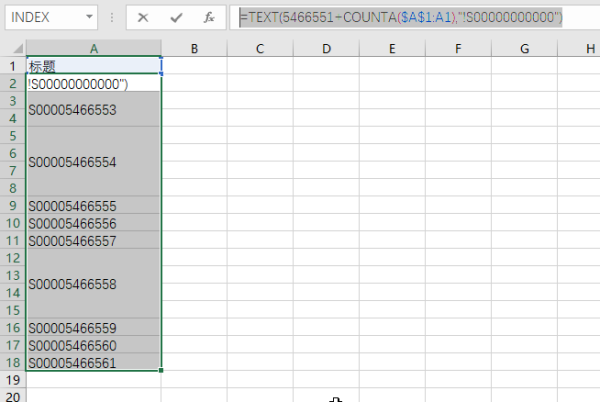
Task: Click cell containing S00005466561
Action: tap(93, 362)
